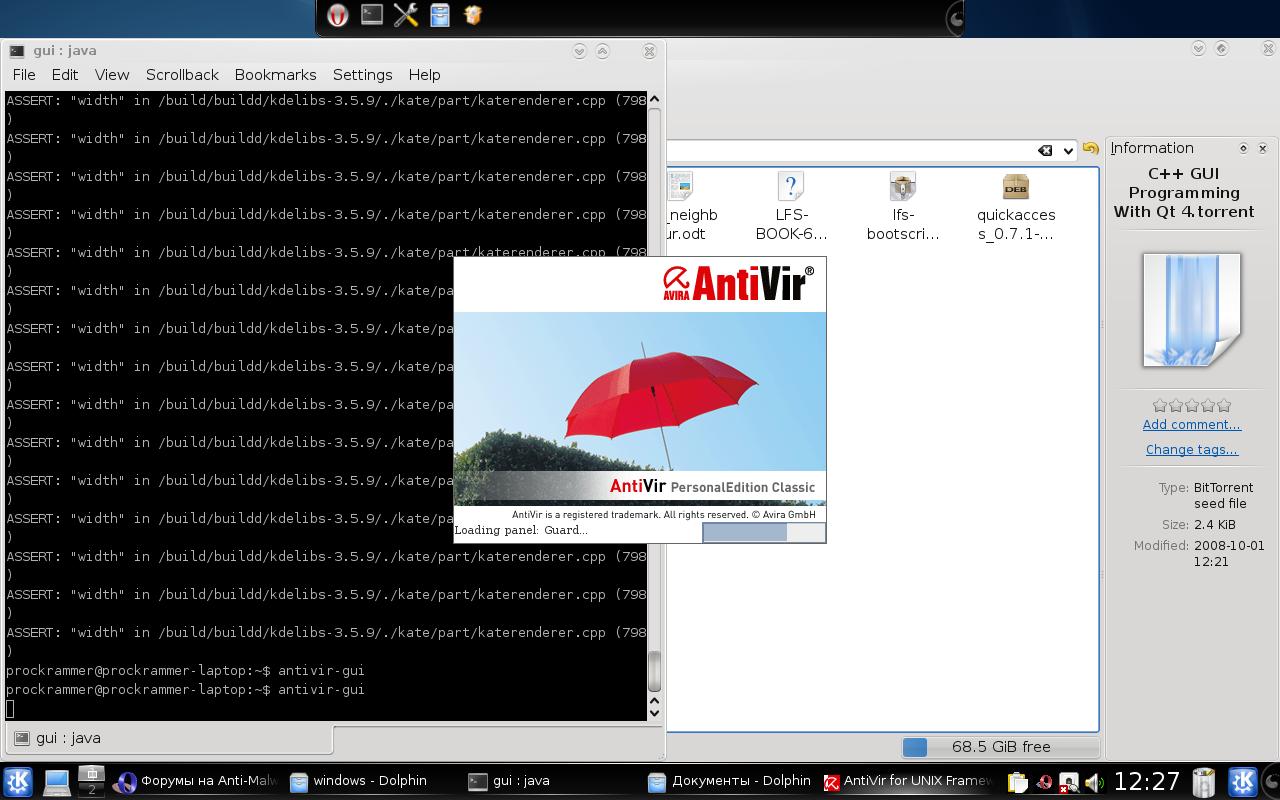Open the Scrollback menu in Konsole
Image resolution: width=1280 pixels, height=800 pixels.
182,75
